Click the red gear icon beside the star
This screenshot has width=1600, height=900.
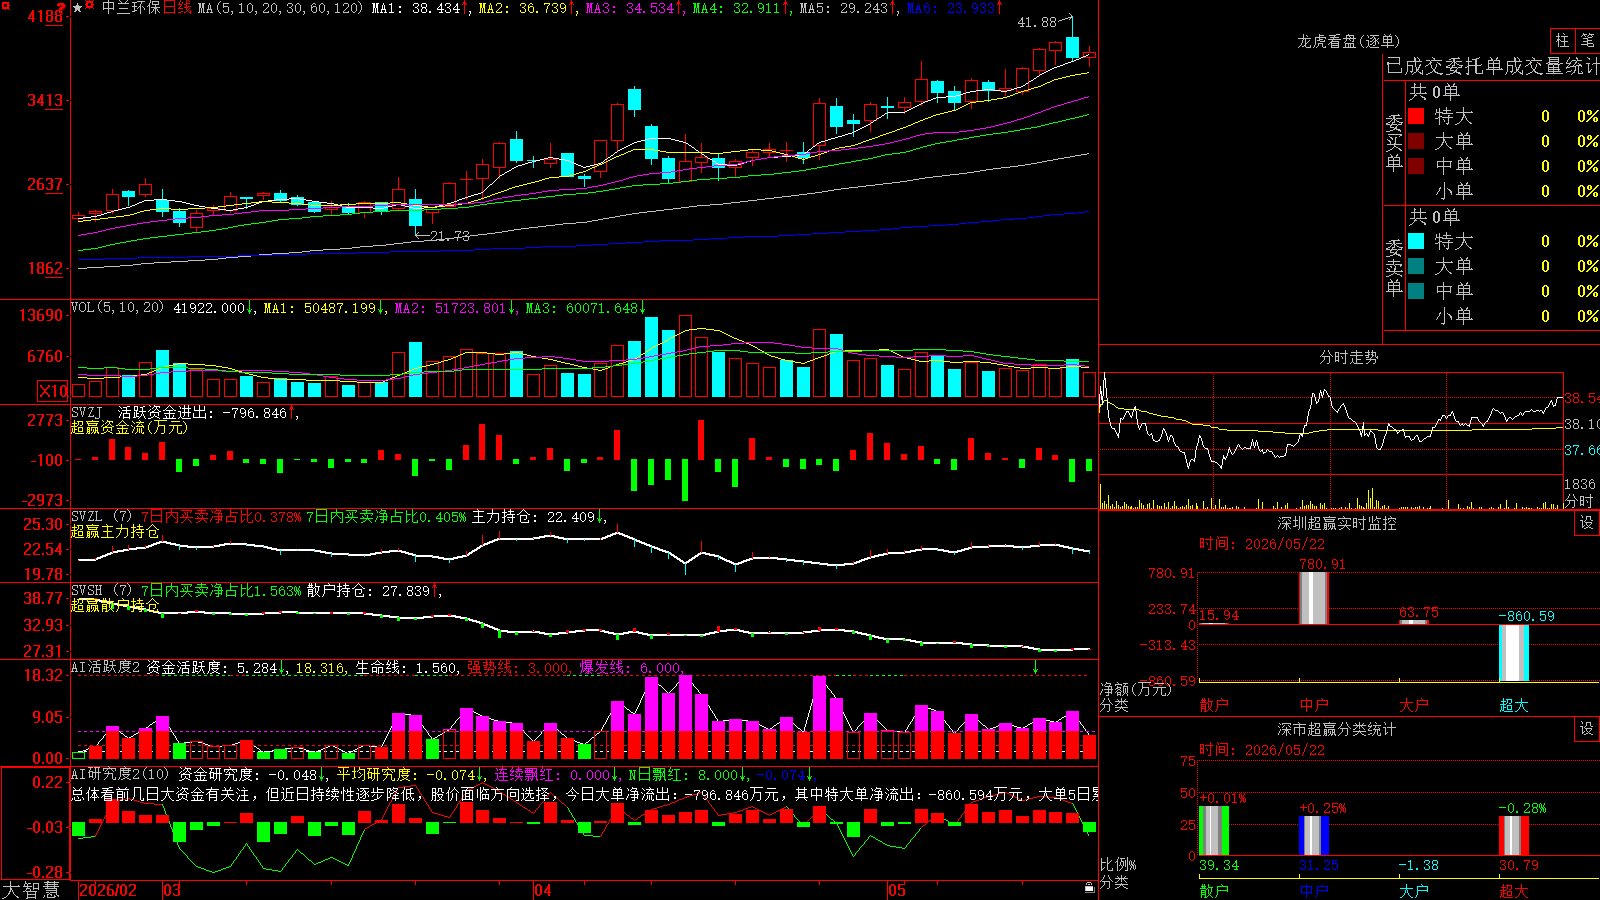(91, 7)
